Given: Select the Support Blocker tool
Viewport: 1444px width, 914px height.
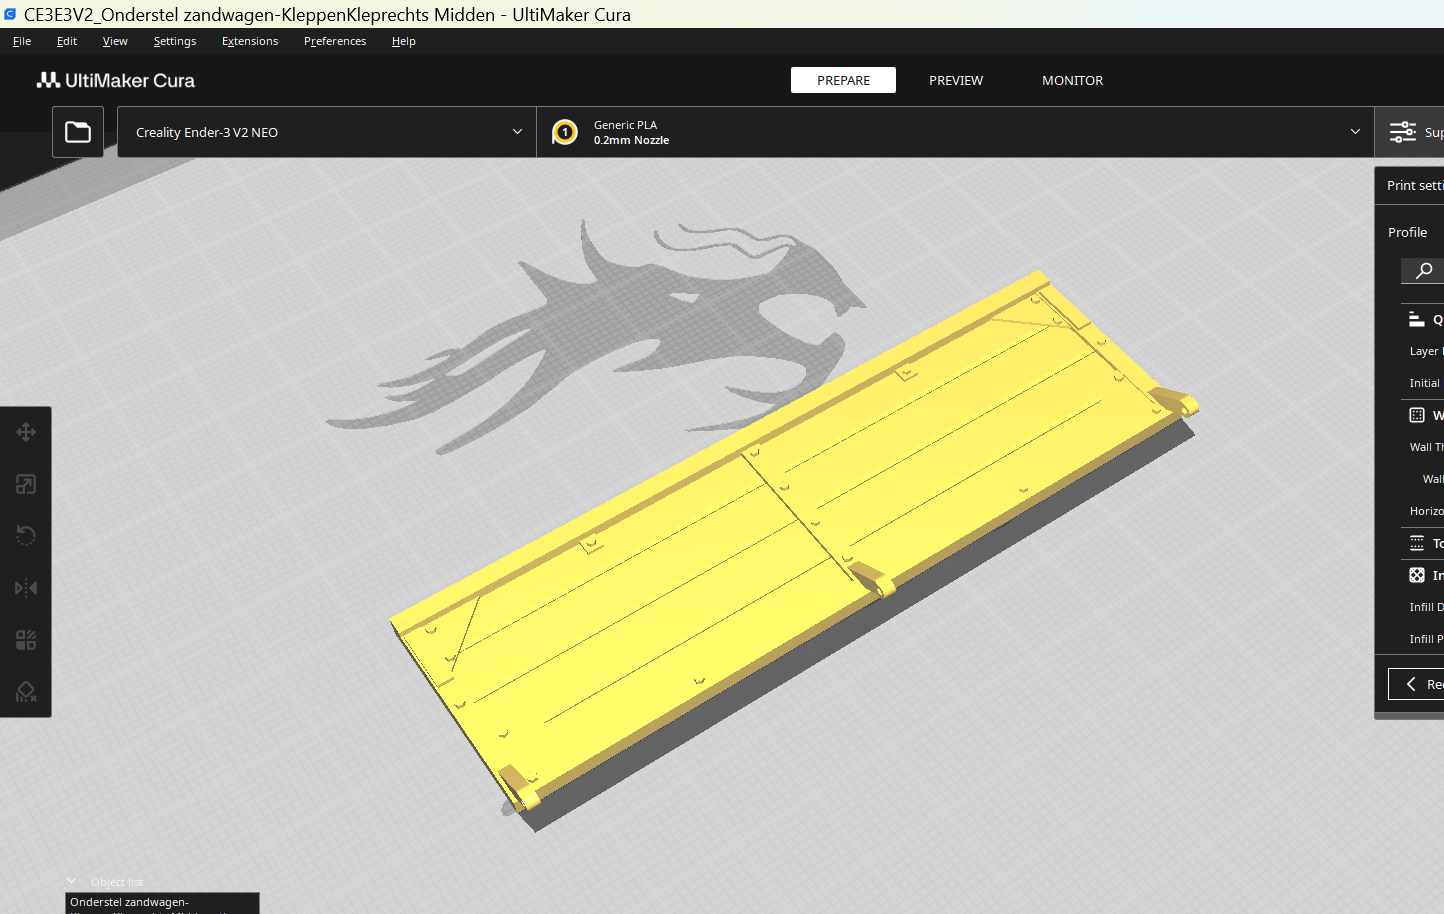Looking at the screenshot, I should pos(26,692).
